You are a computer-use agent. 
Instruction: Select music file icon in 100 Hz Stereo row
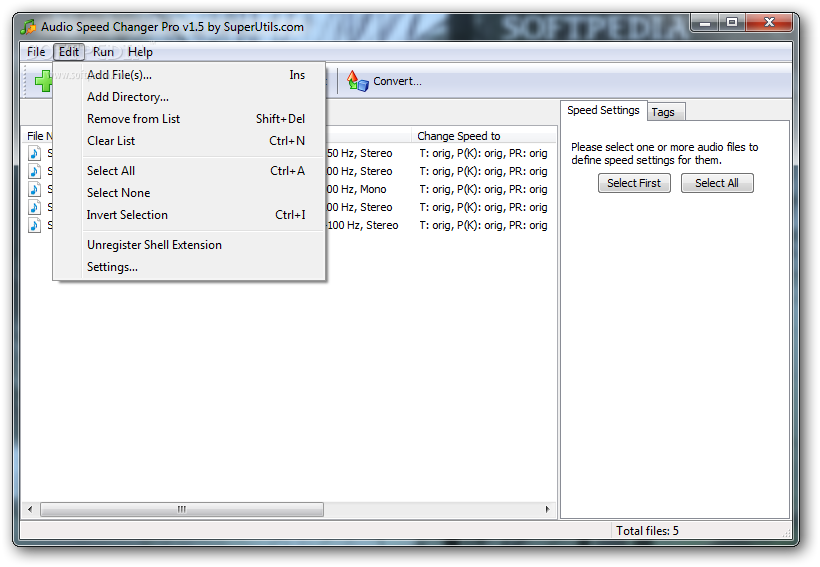click(x=35, y=225)
